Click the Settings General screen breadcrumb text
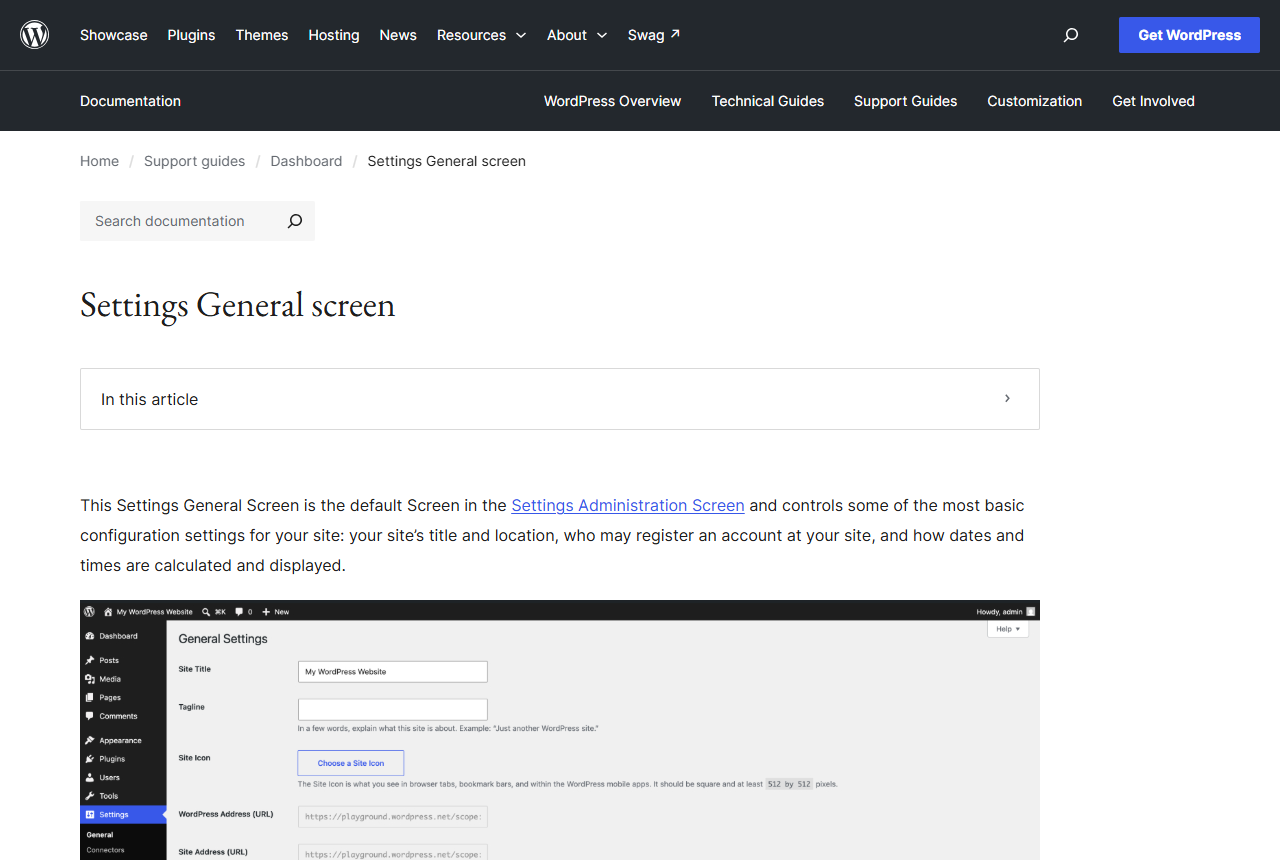 pos(446,161)
